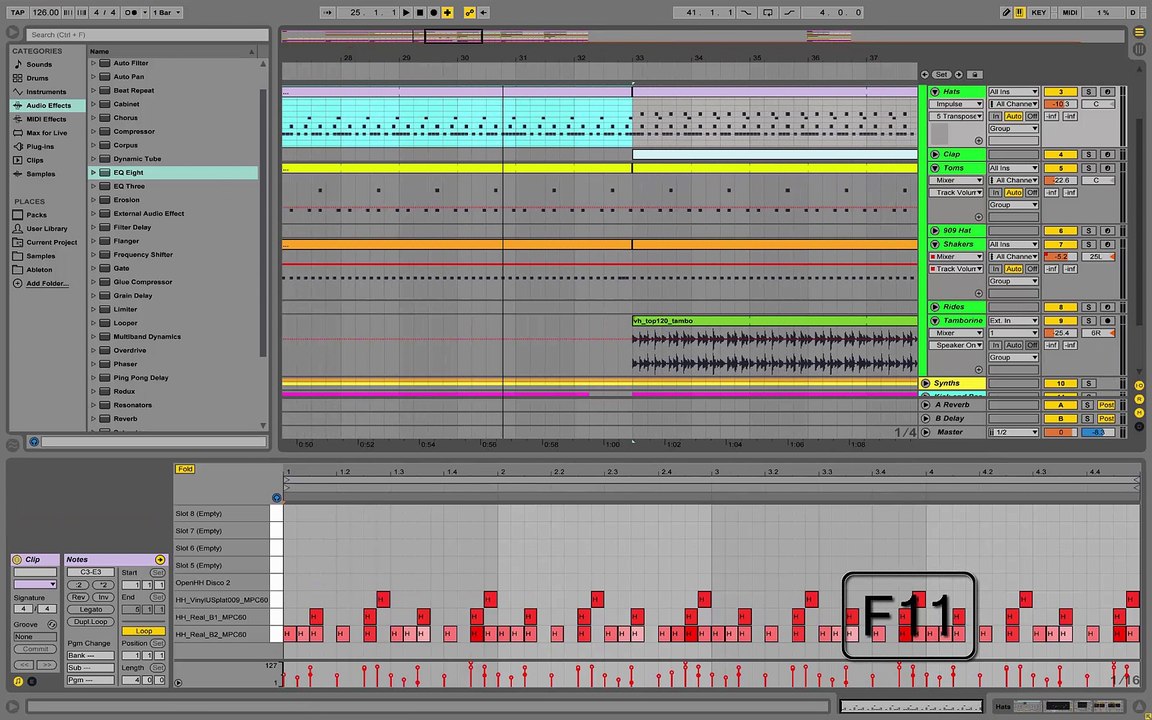This screenshot has width=1152, height=720.
Task: Arm the Tamborine track for recording
Action: pyautogui.click(x=1107, y=321)
